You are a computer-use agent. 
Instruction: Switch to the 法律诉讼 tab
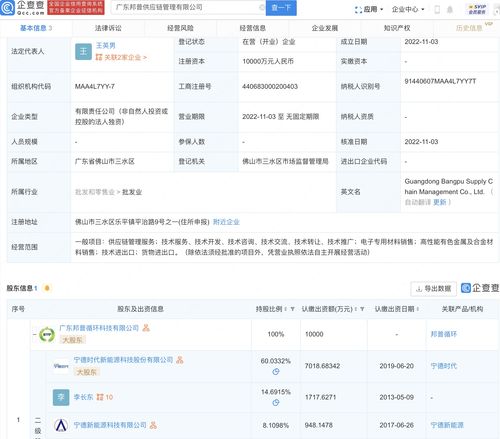tap(108, 28)
